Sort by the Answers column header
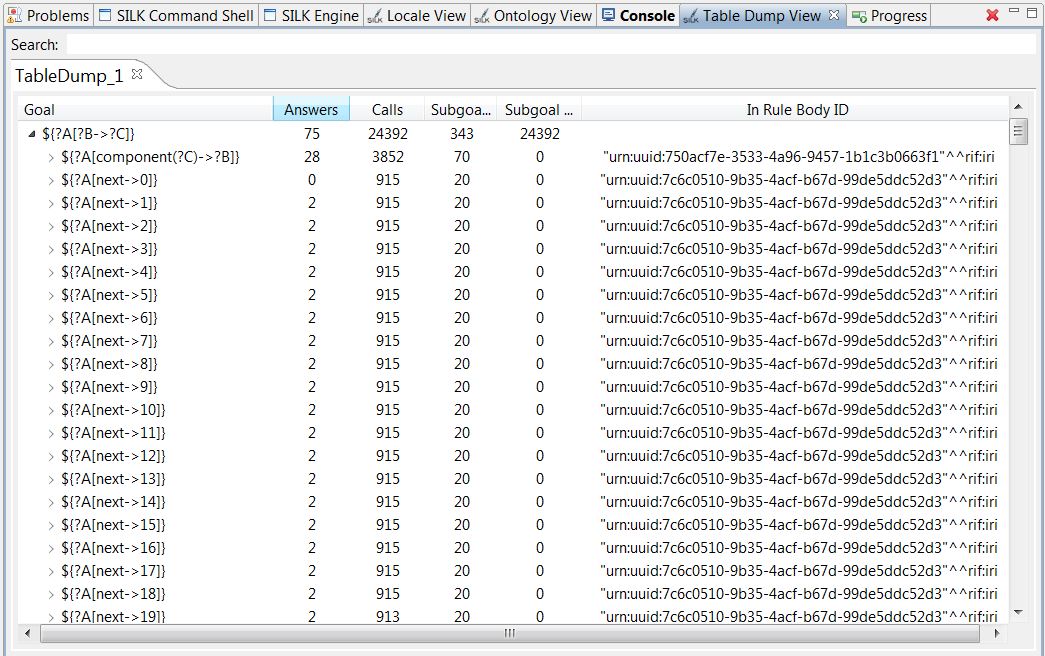This screenshot has height=656, width=1045. tap(311, 110)
